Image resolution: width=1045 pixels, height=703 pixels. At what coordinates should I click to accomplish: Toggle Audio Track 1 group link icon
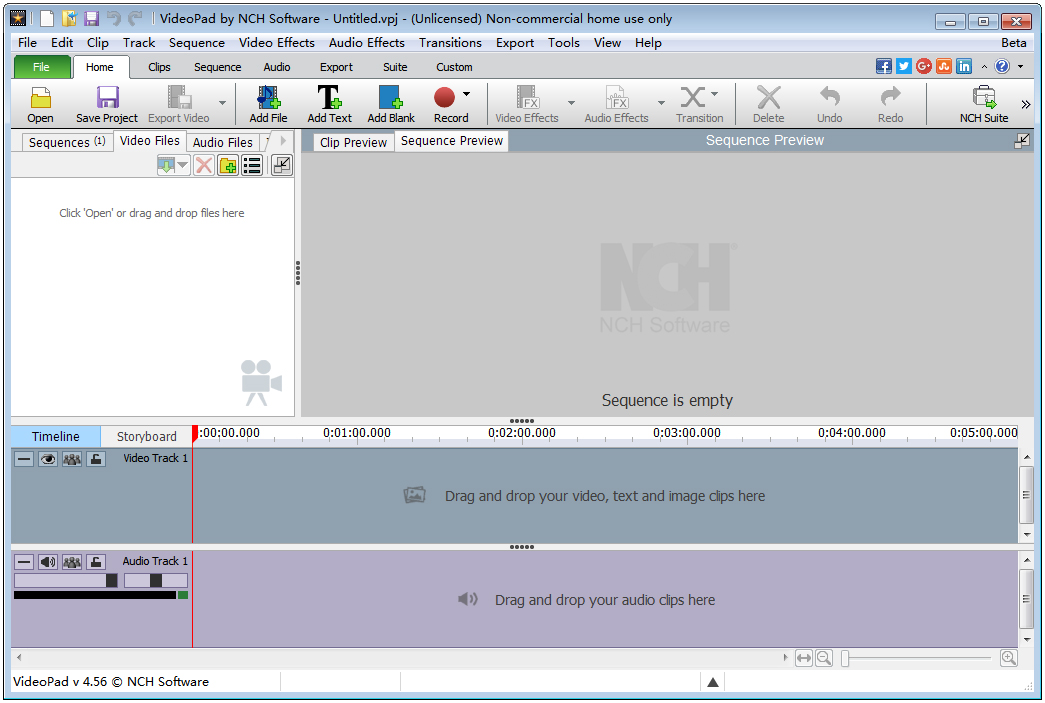pos(72,562)
